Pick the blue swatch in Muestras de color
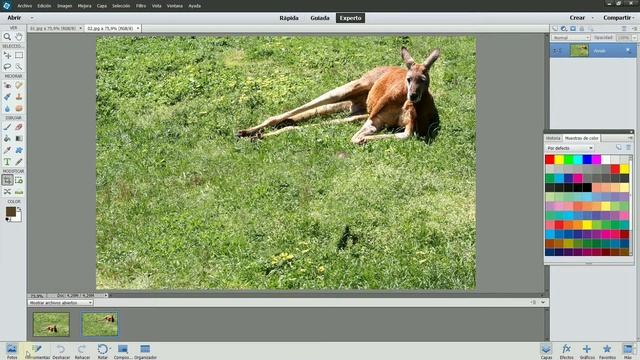 coord(587,159)
